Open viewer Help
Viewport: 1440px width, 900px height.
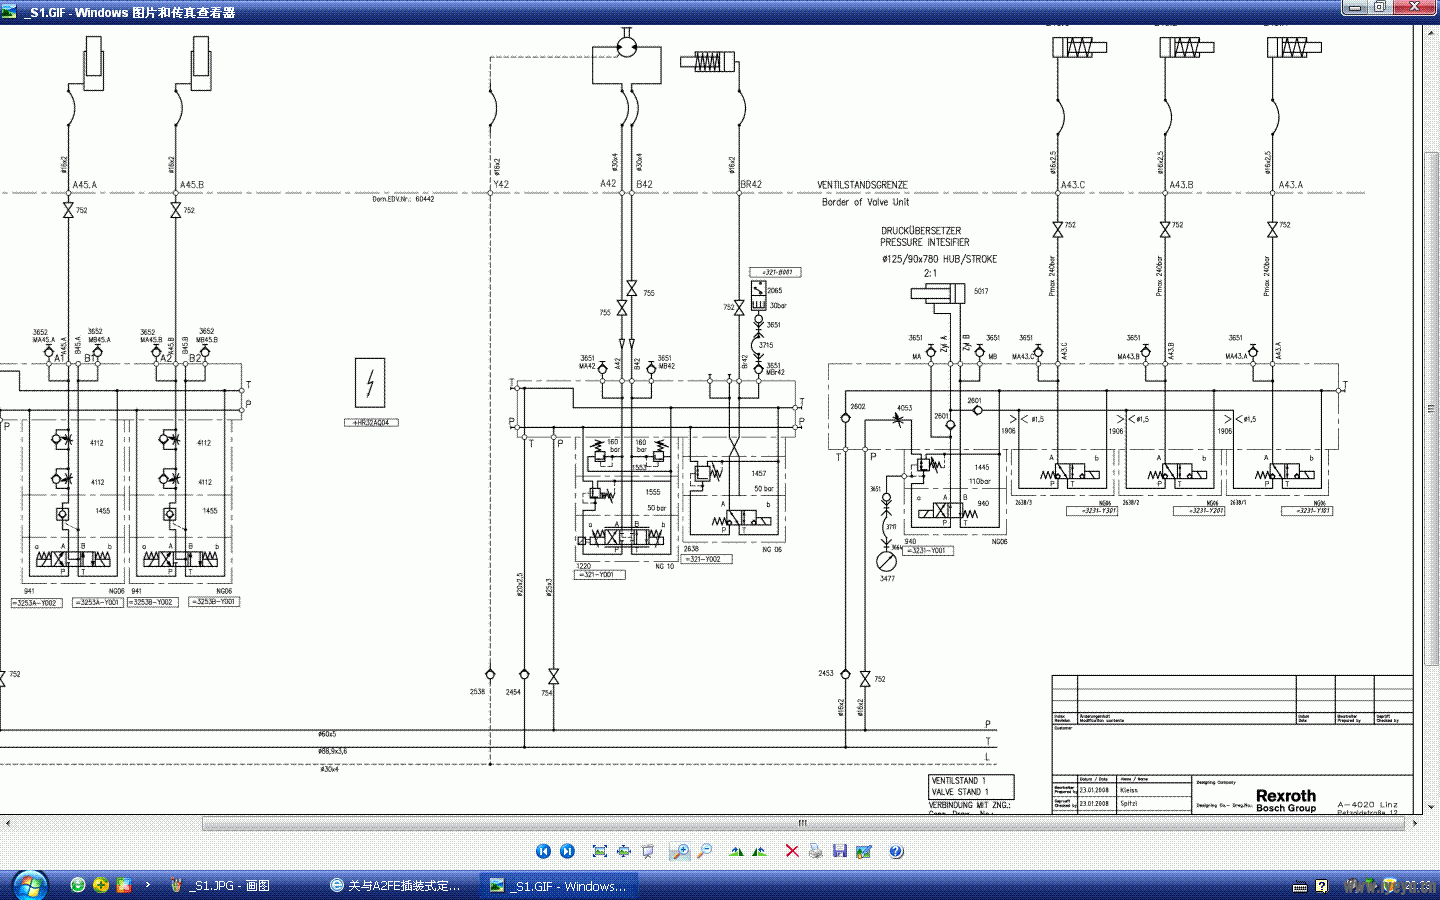click(896, 851)
